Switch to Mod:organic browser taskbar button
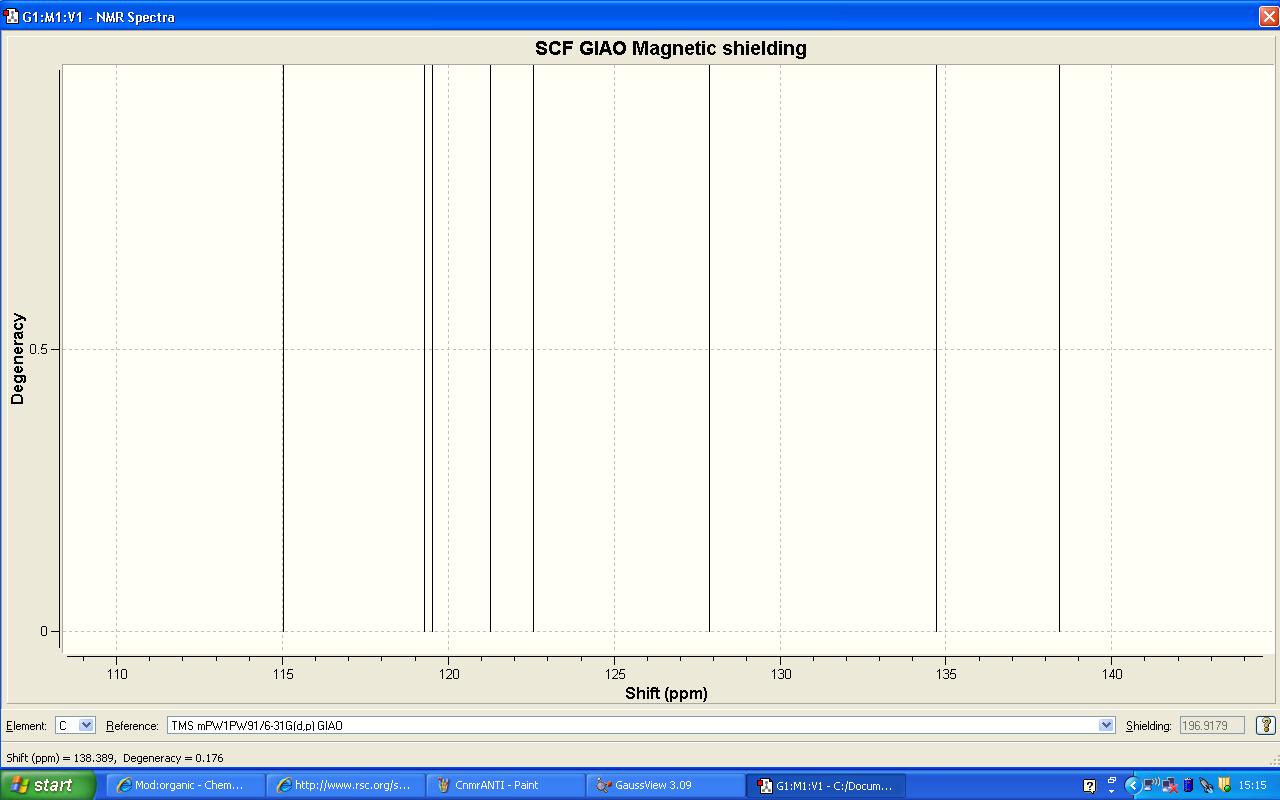This screenshot has width=1280, height=800. coord(186,785)
